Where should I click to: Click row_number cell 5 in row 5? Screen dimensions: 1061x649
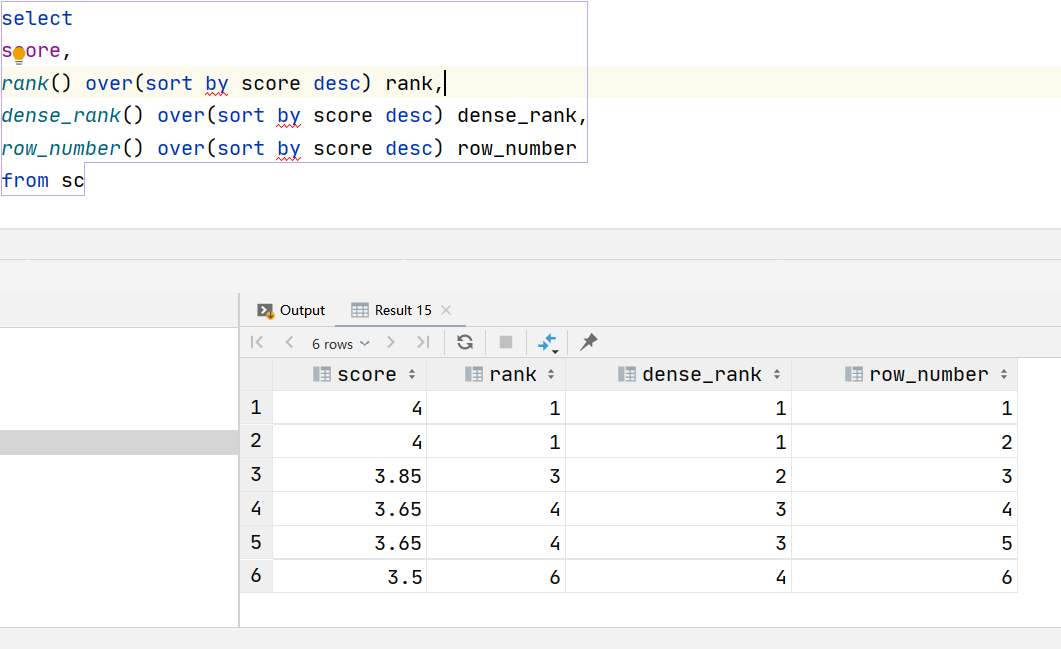click(x=905, y=543)
